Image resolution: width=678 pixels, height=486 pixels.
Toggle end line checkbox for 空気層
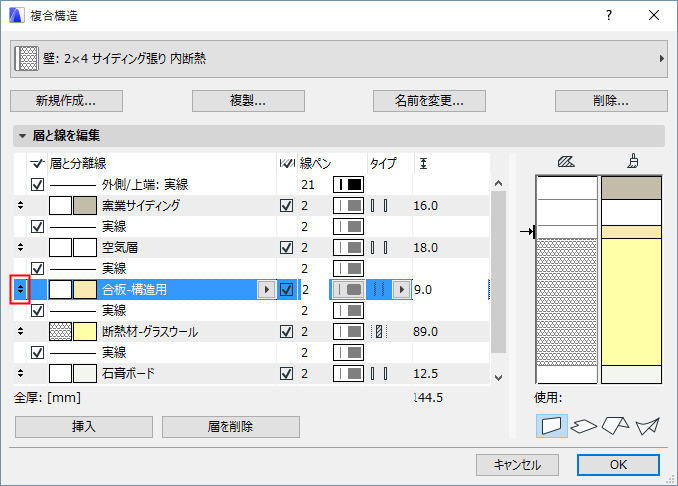click(x=286, y=247)
